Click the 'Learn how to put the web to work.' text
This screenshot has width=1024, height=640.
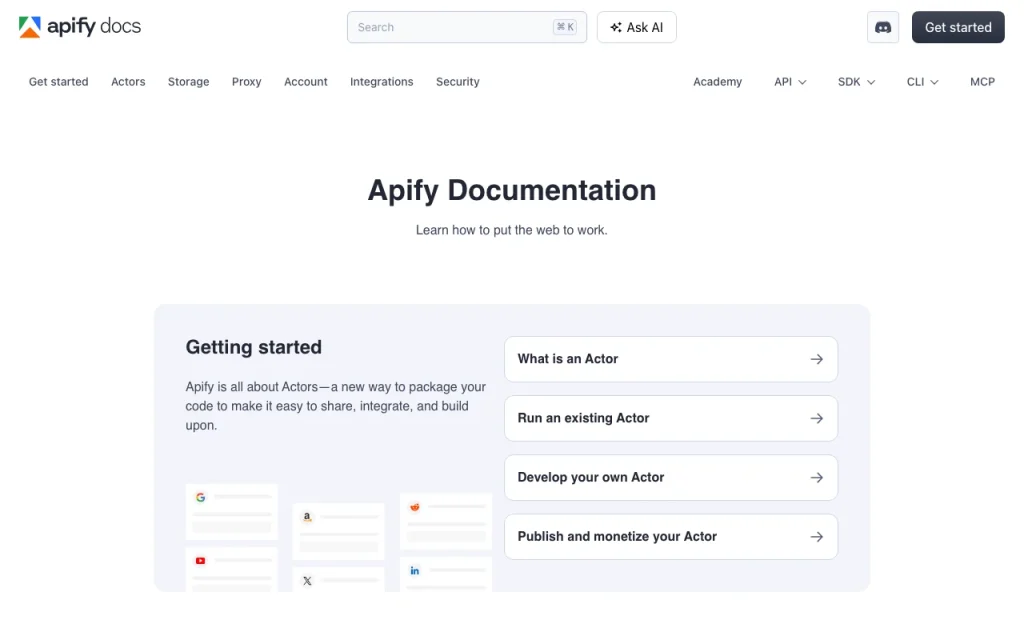click(511, 230)
